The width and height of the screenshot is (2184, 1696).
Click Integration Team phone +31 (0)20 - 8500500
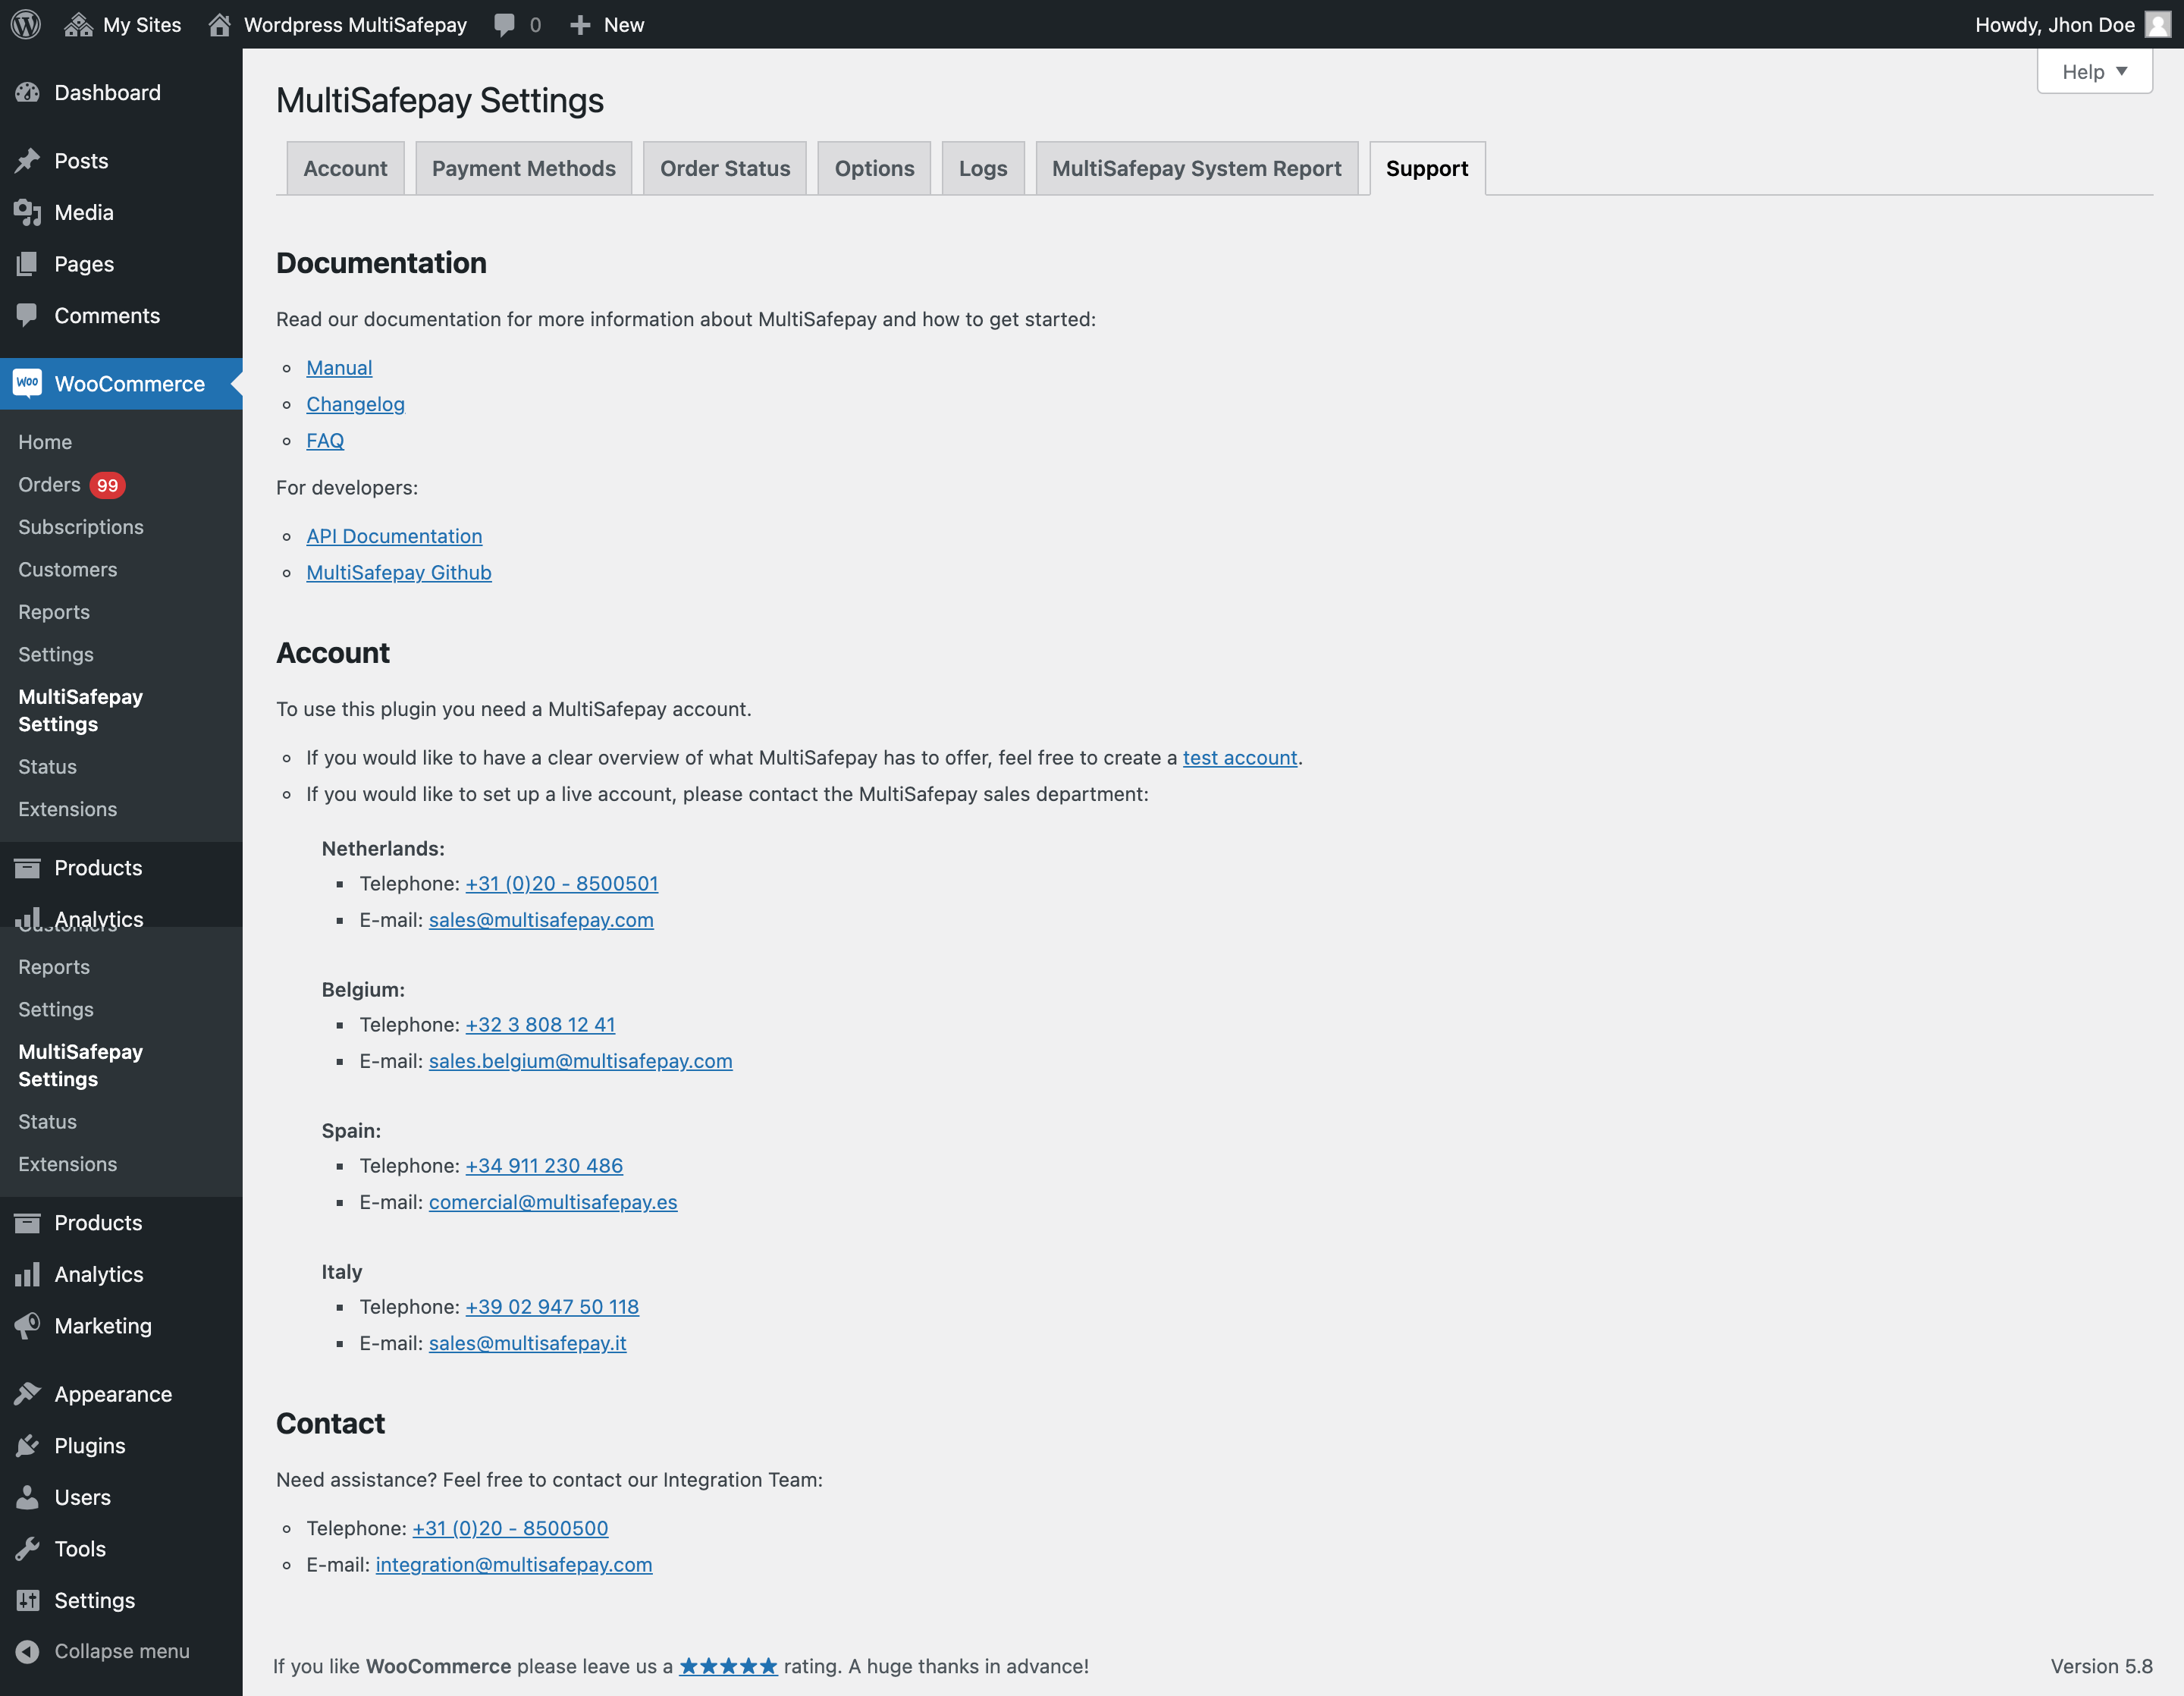click(510, 1528)
